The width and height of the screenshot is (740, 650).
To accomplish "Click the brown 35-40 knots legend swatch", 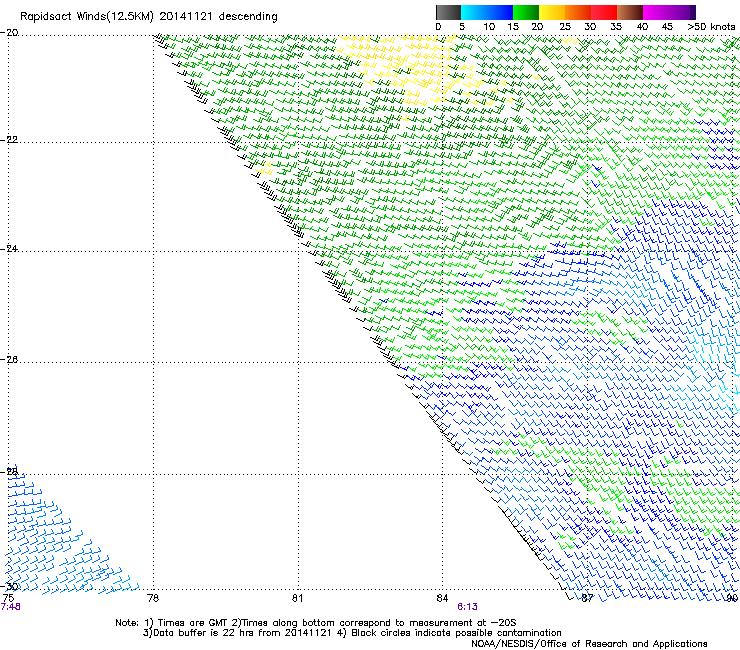I will [630, 12].
